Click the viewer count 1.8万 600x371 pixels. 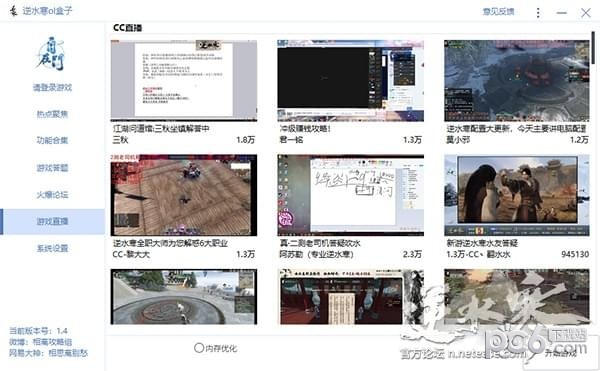(x=246, y=140)
